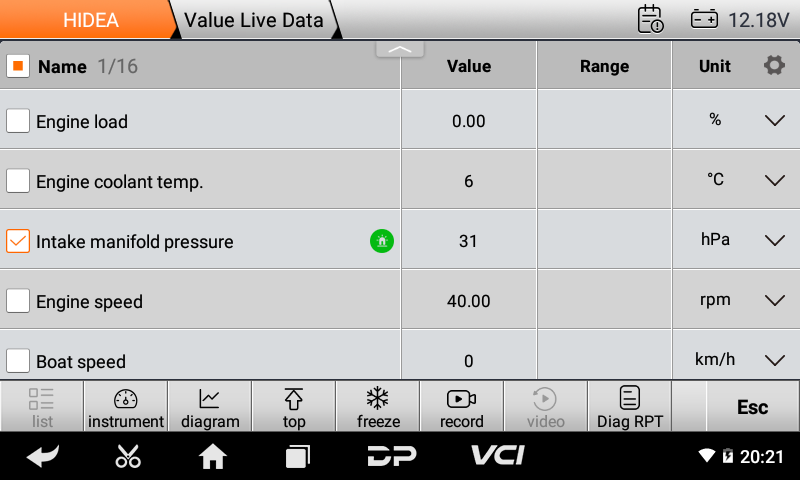Open the column settings gear icon

click(774, 66)
